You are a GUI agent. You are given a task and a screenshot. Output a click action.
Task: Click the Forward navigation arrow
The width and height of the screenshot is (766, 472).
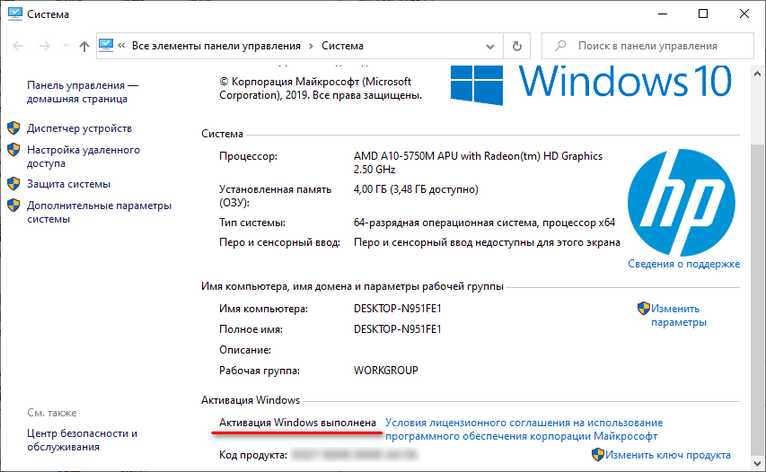coord(44,46)
